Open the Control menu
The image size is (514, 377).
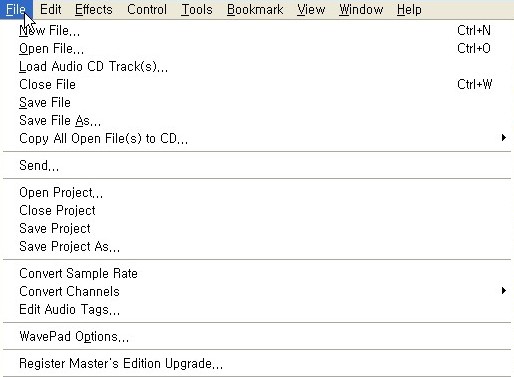click(147, 9)
